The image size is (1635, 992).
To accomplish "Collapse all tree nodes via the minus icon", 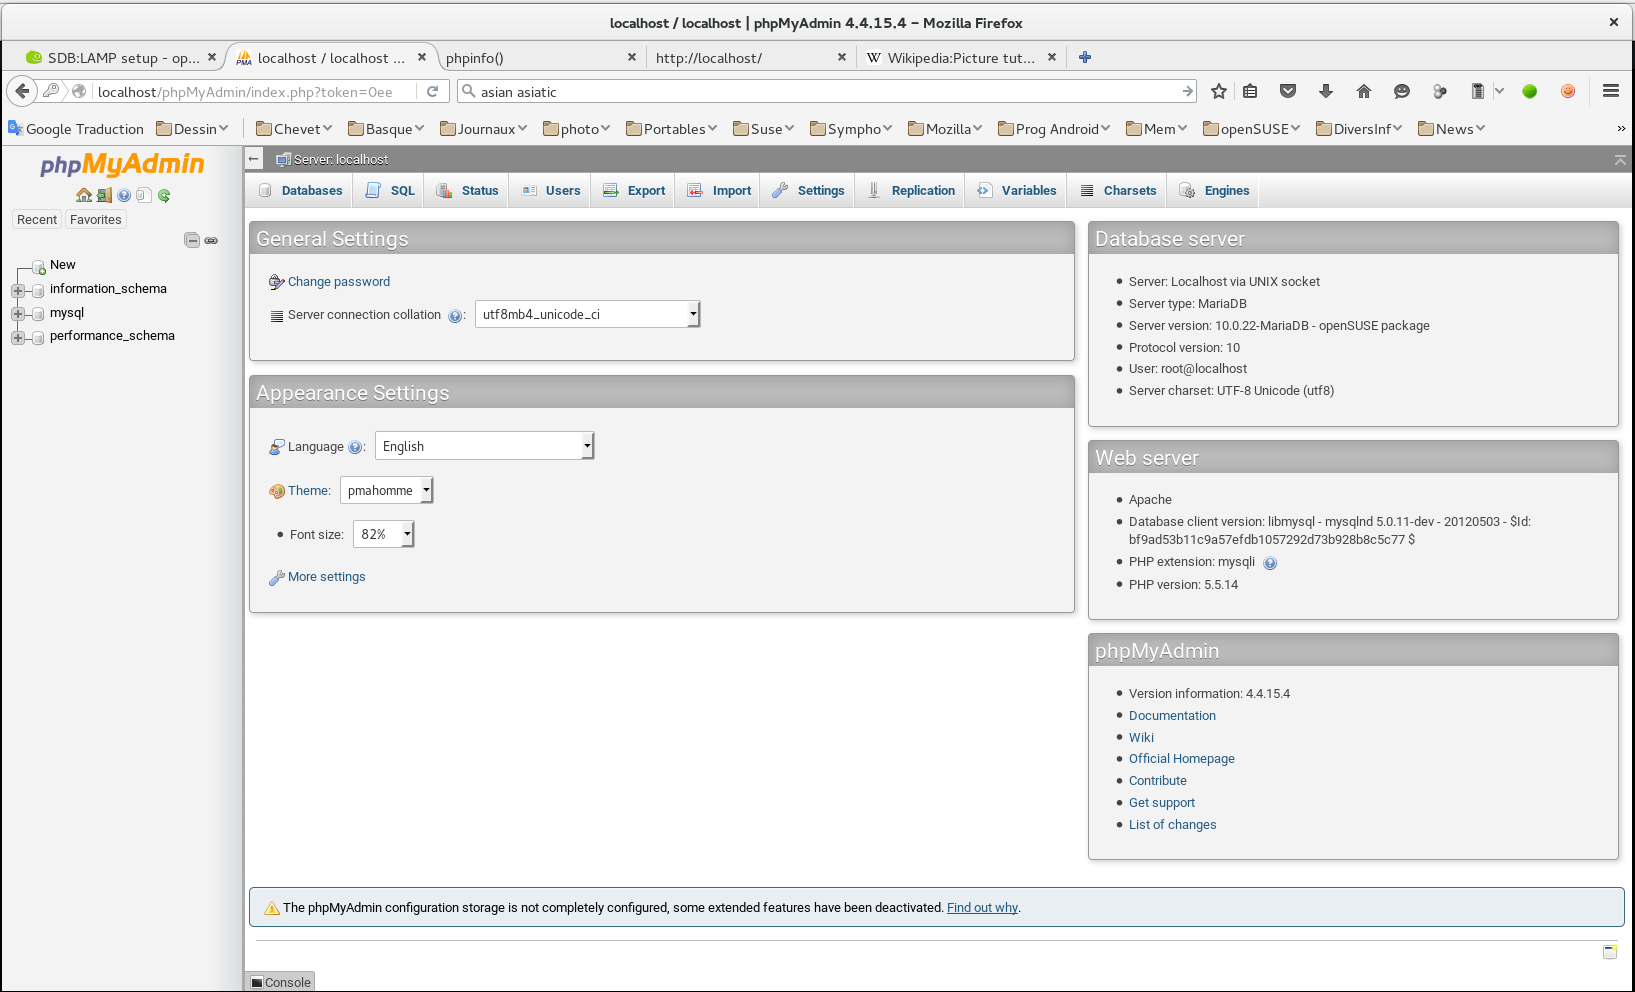I will pyautogui.click(x=192, y=240).
